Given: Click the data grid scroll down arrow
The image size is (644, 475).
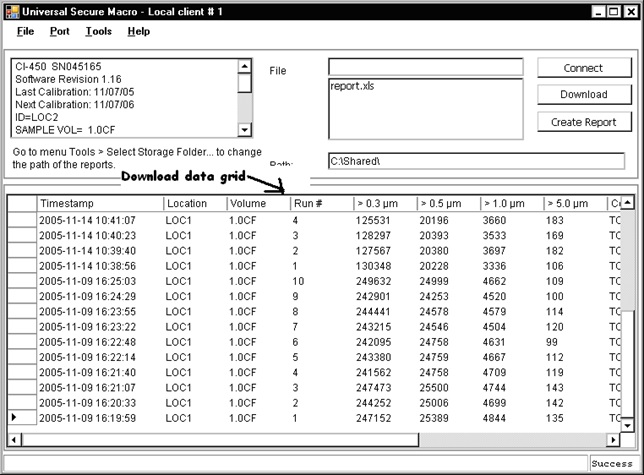Looking at the screenshot, I should [627, 425].
